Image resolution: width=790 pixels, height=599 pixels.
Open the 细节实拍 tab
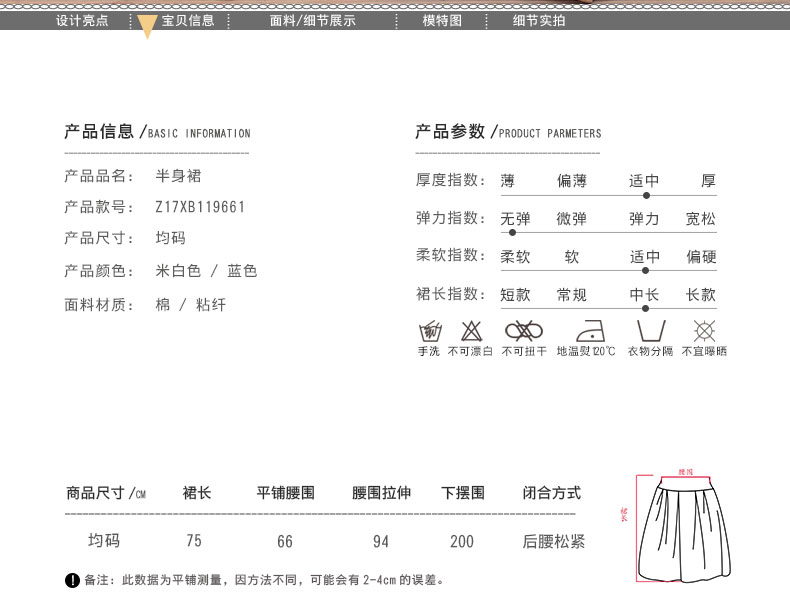(539, 20)
